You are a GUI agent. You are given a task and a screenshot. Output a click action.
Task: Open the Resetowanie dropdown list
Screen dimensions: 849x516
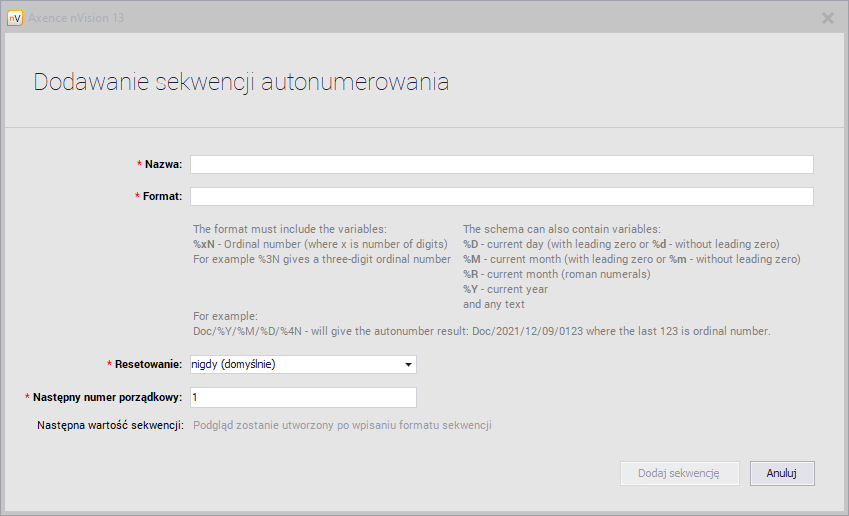(407, 364)
